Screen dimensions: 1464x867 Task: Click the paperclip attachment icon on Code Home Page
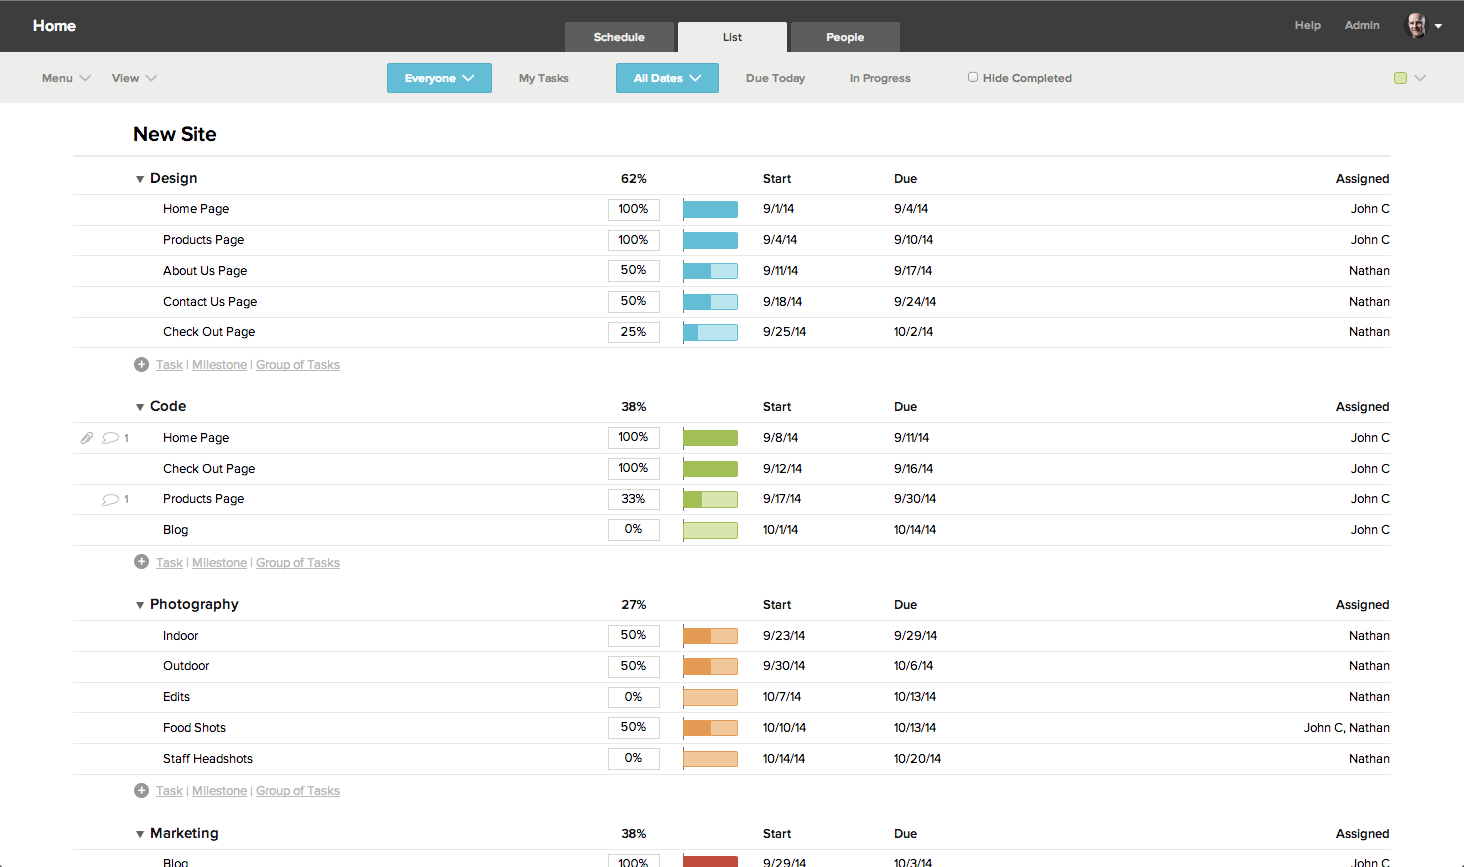87,438
